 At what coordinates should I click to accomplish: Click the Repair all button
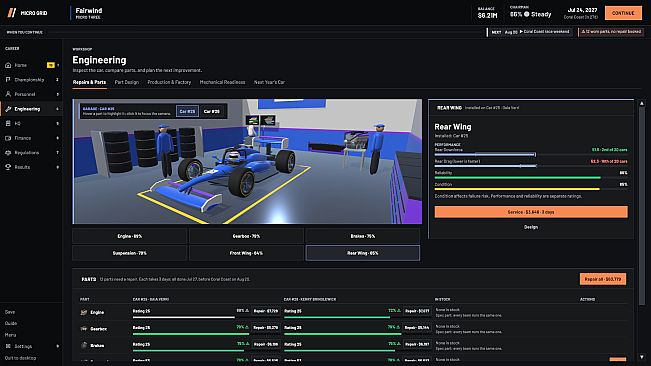tap(603, 279)
